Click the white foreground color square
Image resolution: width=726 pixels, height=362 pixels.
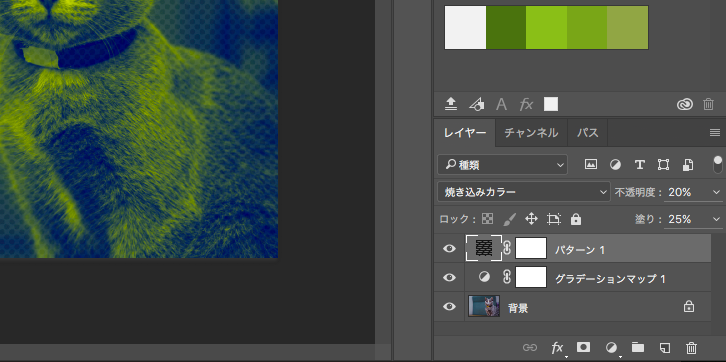(551, 104)
